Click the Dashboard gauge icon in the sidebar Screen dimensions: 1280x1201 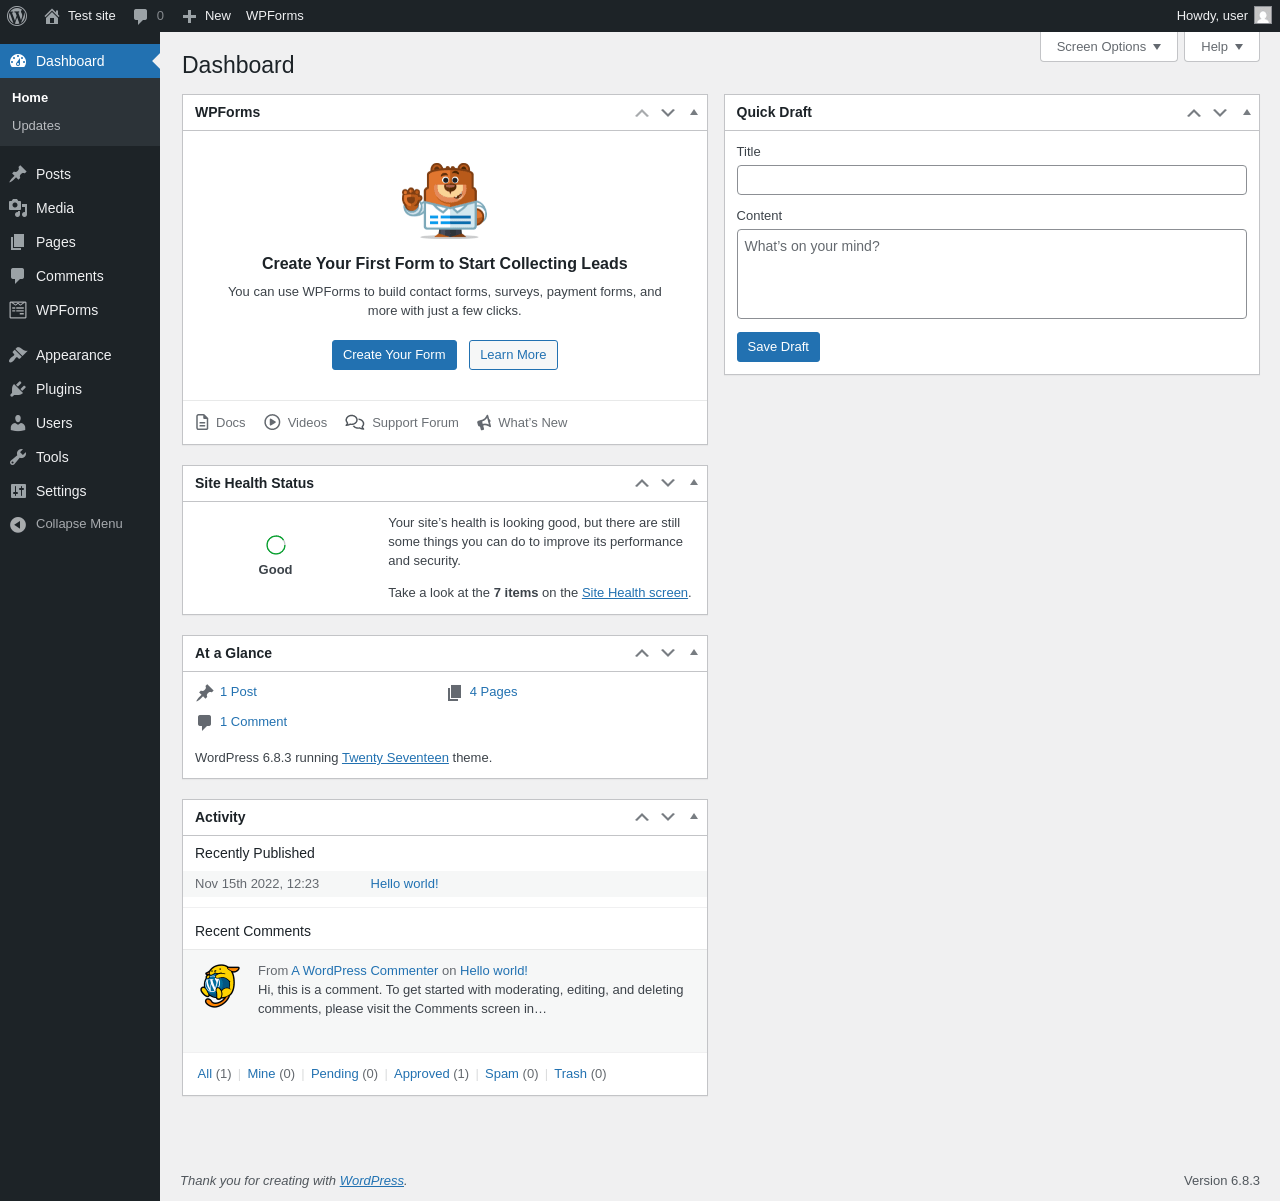click(x=18, y=61)
